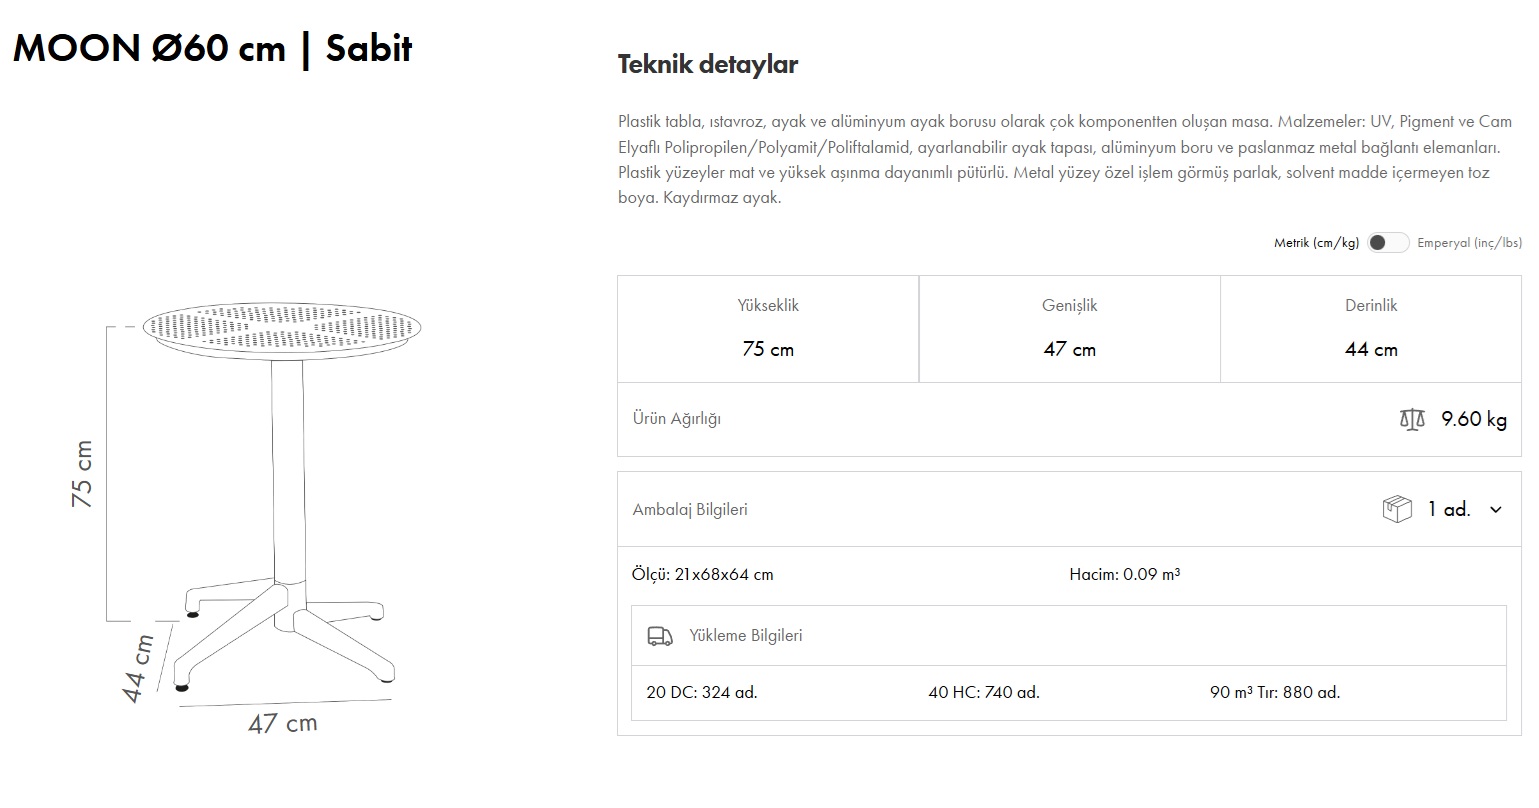Click the delivery truck icon
This screenshot has width=1539, height=808.
660,636
